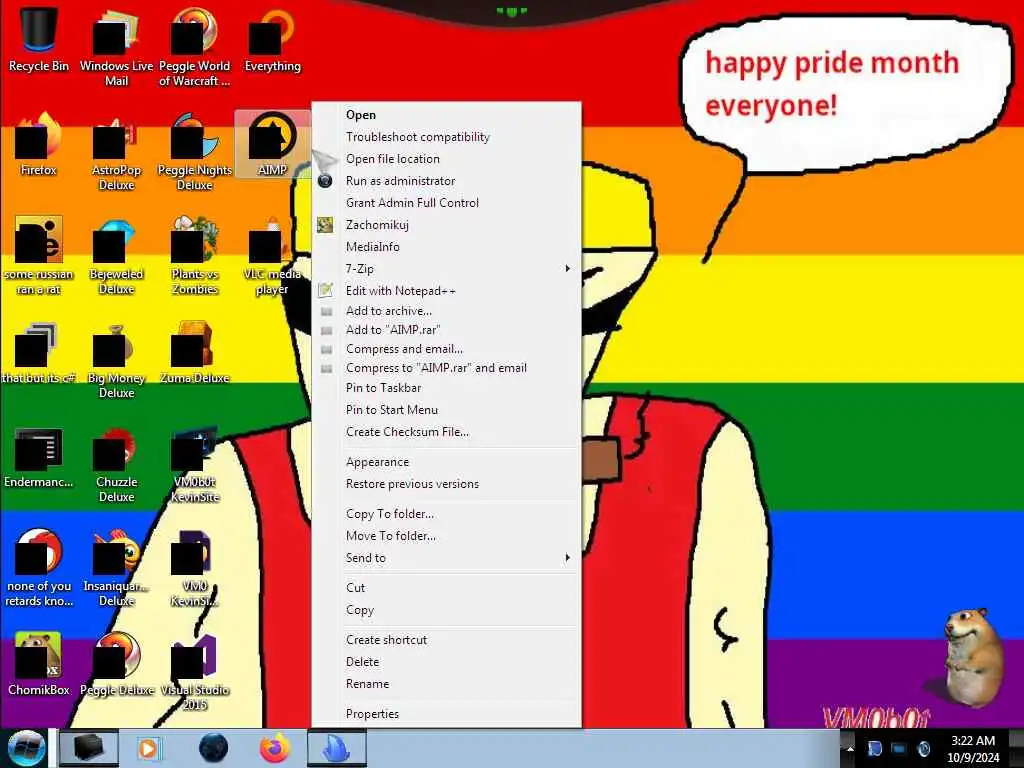This screenshot has width=1024, height=768.
Task: Select the ChomikBox desktop shortcut
Action: (39, 665)
